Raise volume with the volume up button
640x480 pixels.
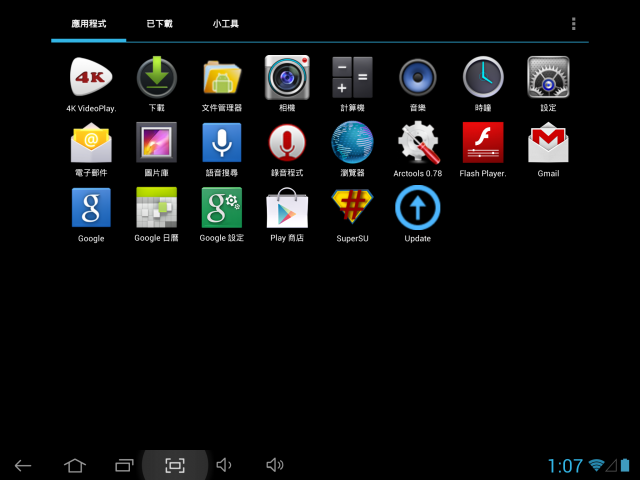[275, 465]
